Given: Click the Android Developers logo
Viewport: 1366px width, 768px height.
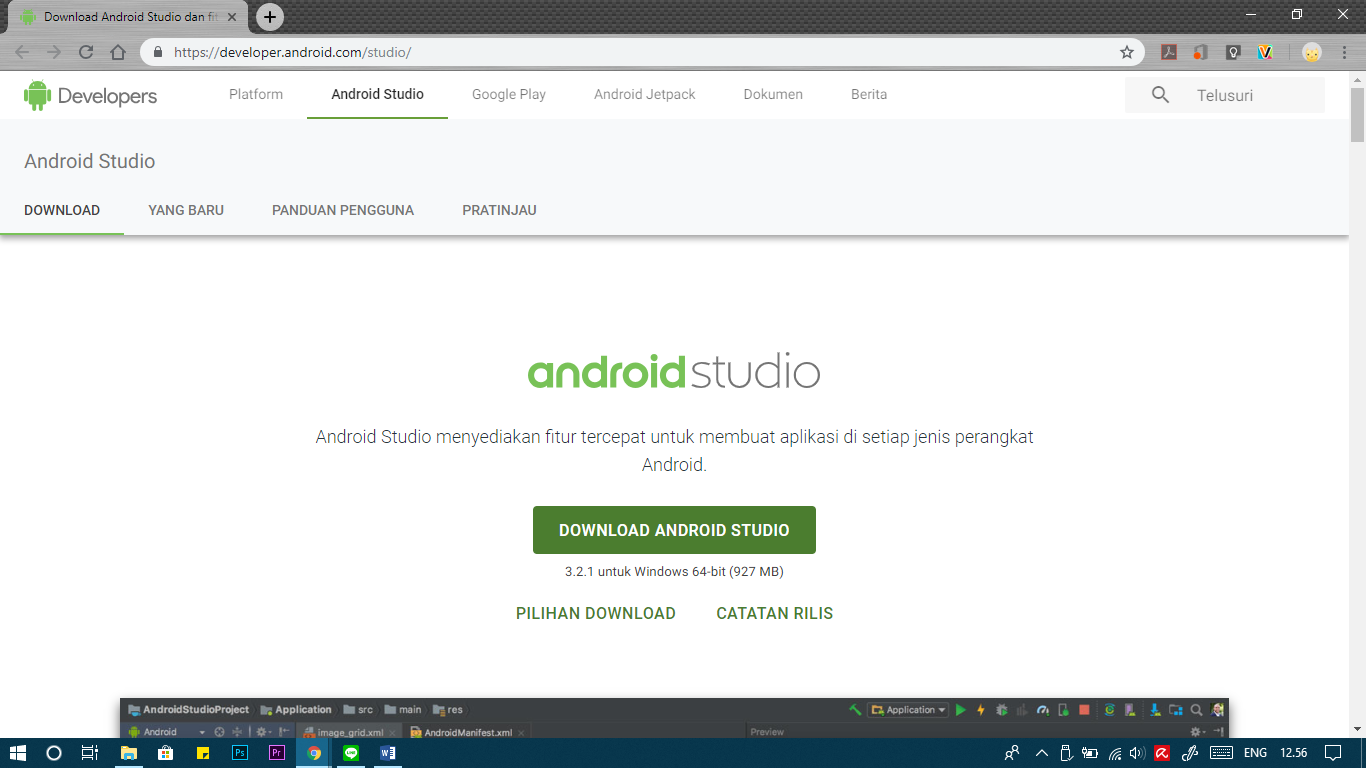Looking at the screenshot, I should (x=90, y=96).
